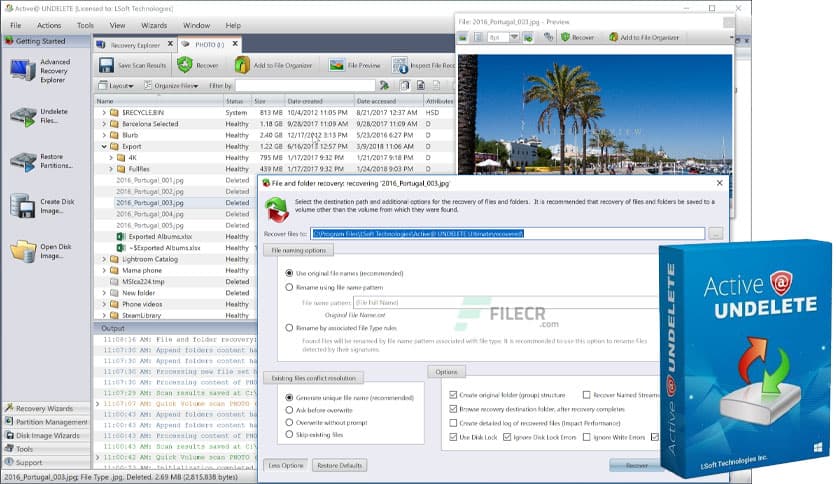Click the Restore Partitions sidebar icon

[x=24, y=162]
